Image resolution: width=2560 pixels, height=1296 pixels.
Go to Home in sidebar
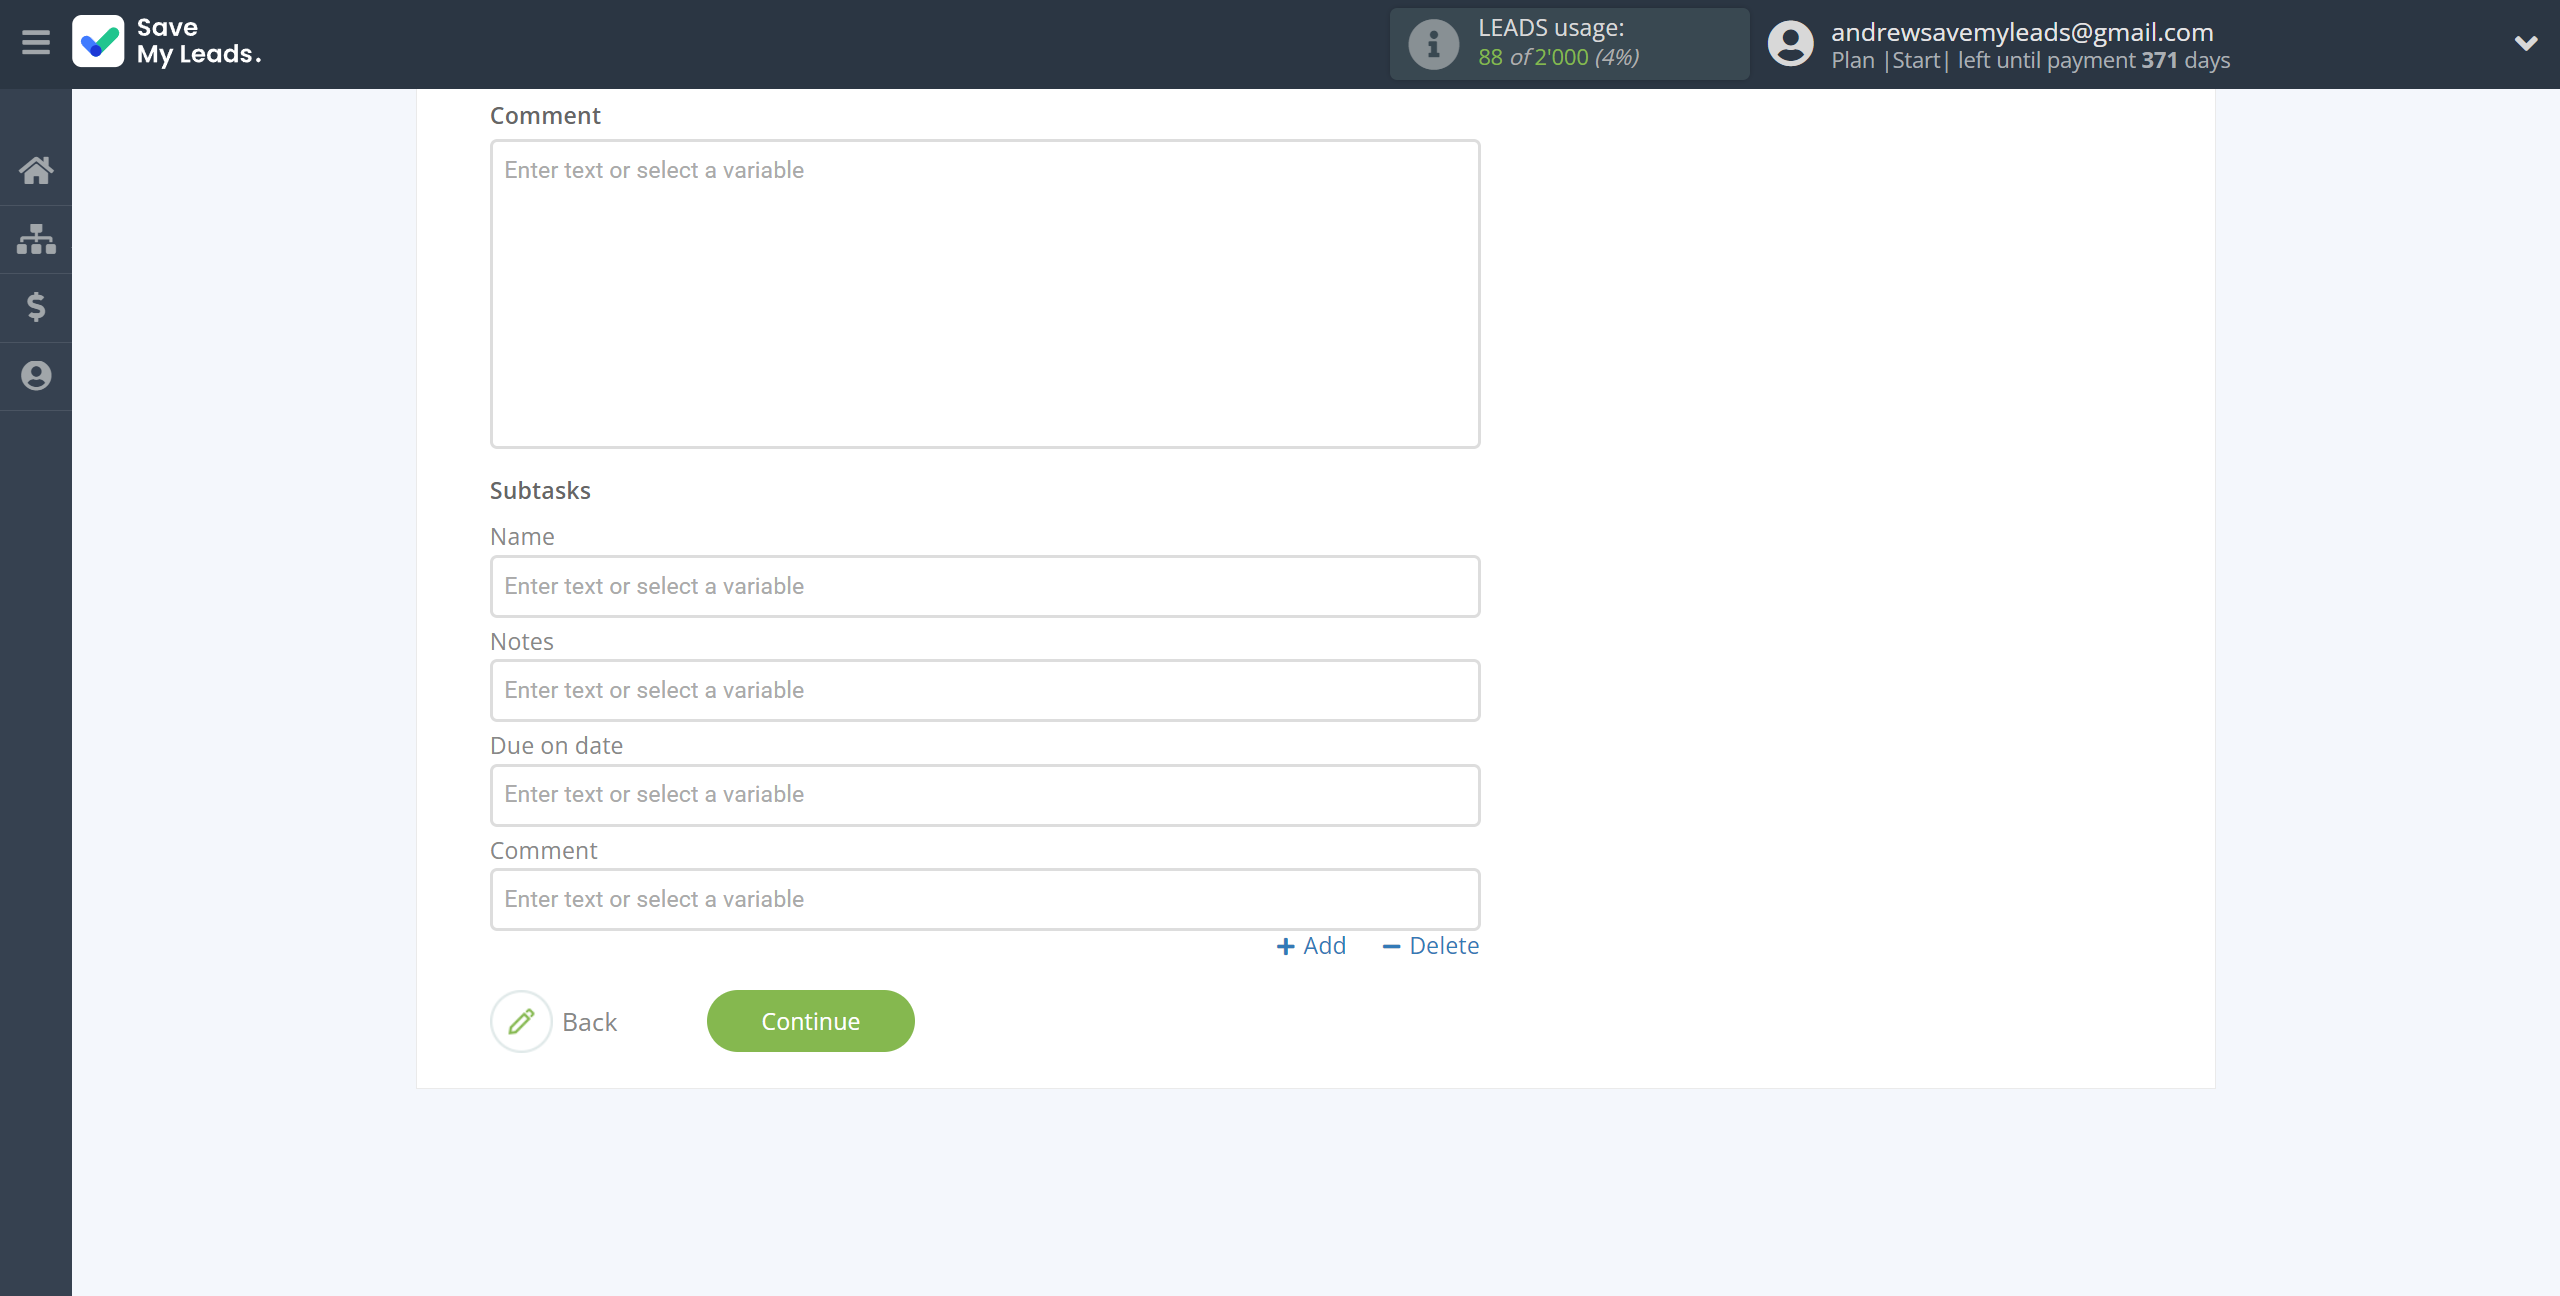pyautogui.click(x=36, y=170)
